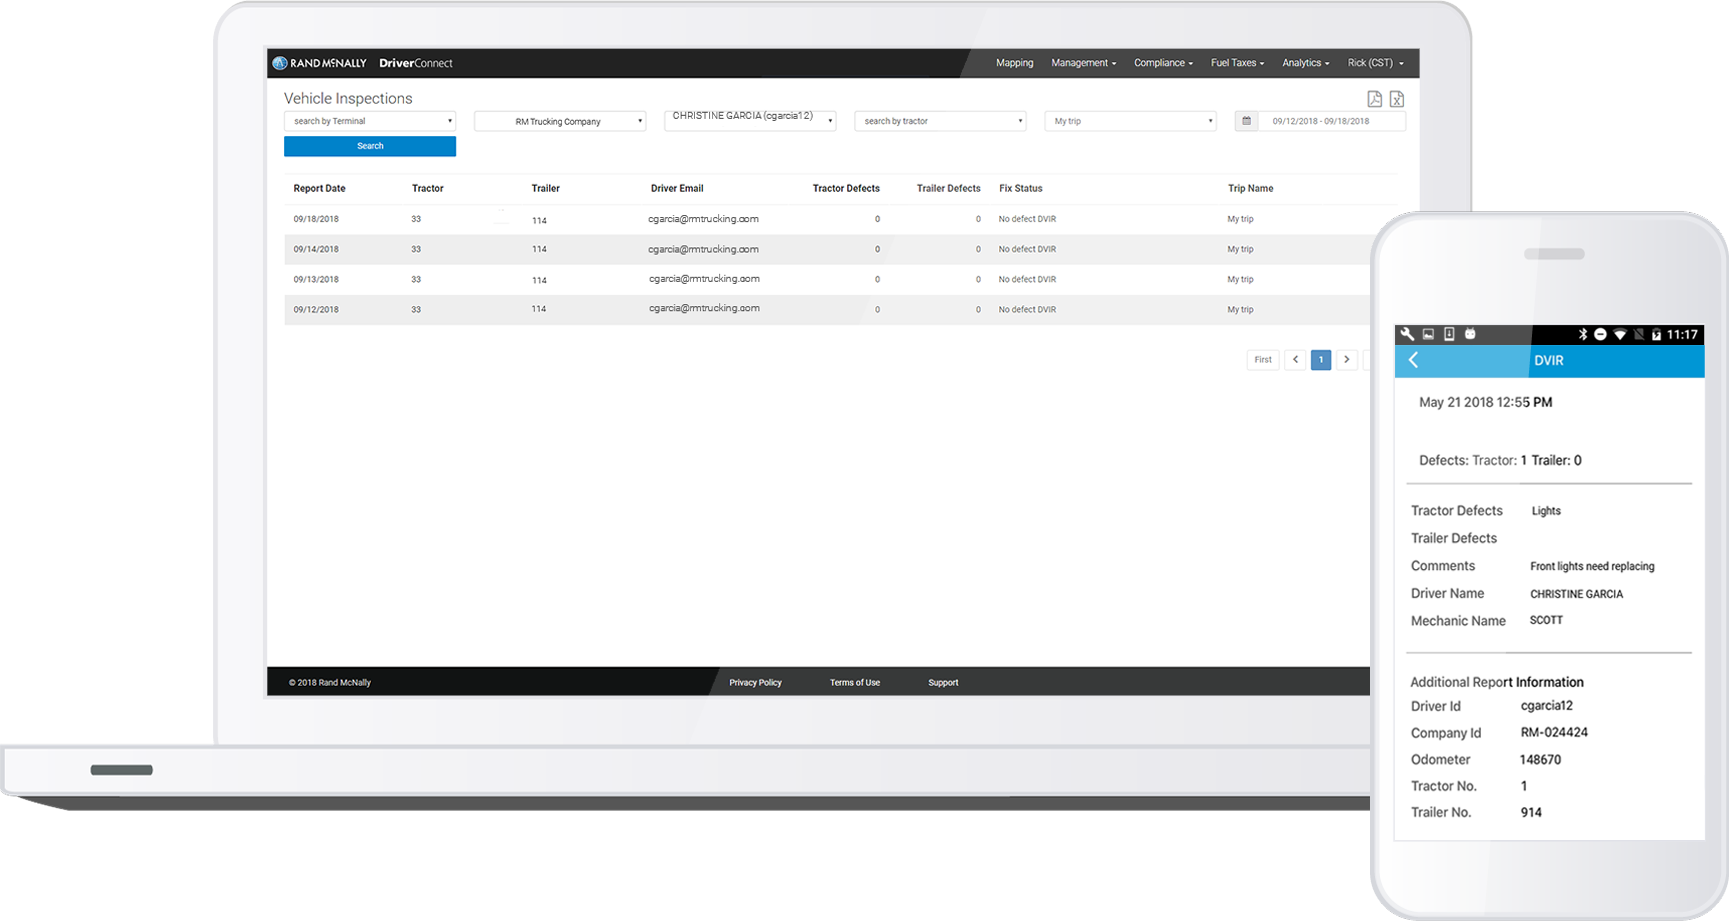This screenshot has height=921, width=1729.
Task: Export inspections as Excel icon
Action: point(1397,99)
